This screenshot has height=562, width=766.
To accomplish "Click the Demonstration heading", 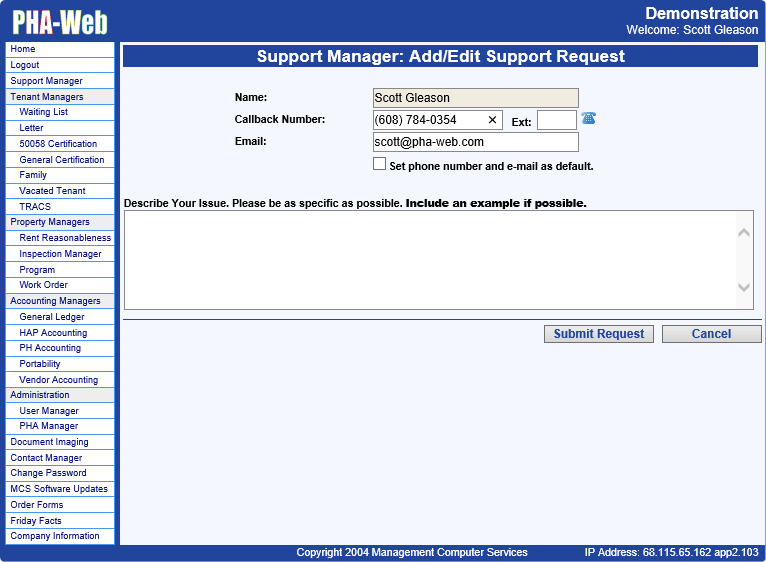I will pyautogui.click(x=702, y=13).
